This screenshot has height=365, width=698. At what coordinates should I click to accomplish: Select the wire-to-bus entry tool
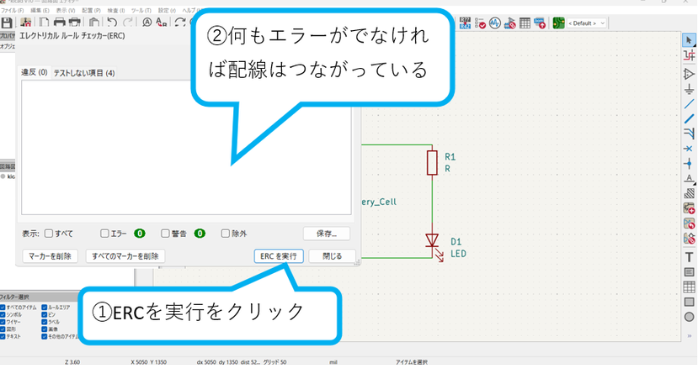click(689, 134)
